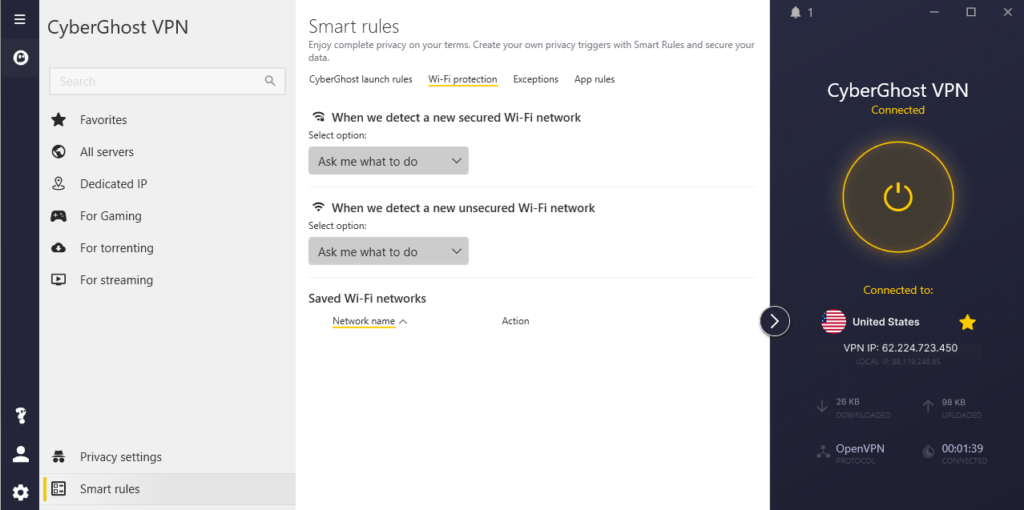Toggle the yellow favorite star for United States
Screen dimensions: 1024x510
coord(967,322)
